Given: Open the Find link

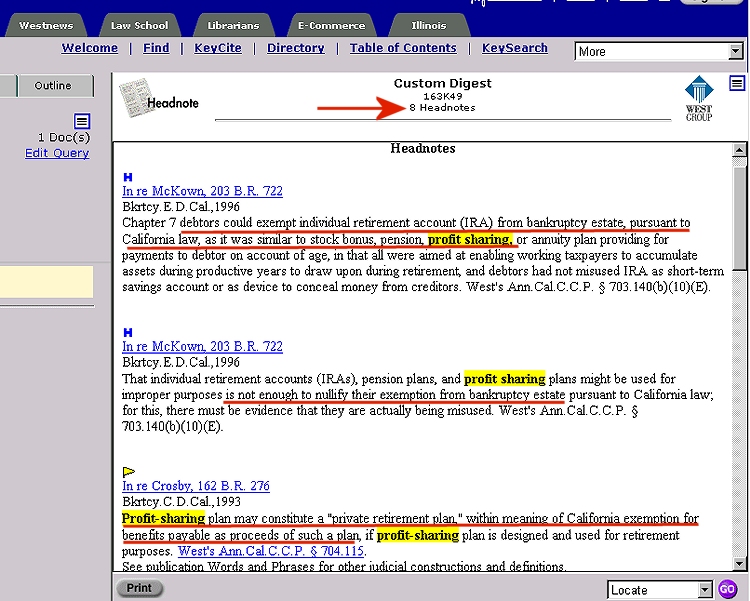Looking at the screenshot, I should point(156,48).
